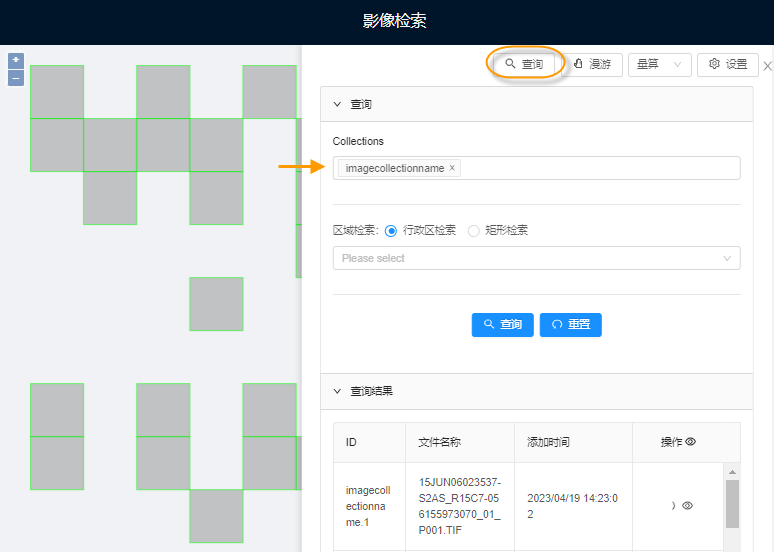Zoom in on the map
Screen dimensions: 774x552
coord(16,60)
